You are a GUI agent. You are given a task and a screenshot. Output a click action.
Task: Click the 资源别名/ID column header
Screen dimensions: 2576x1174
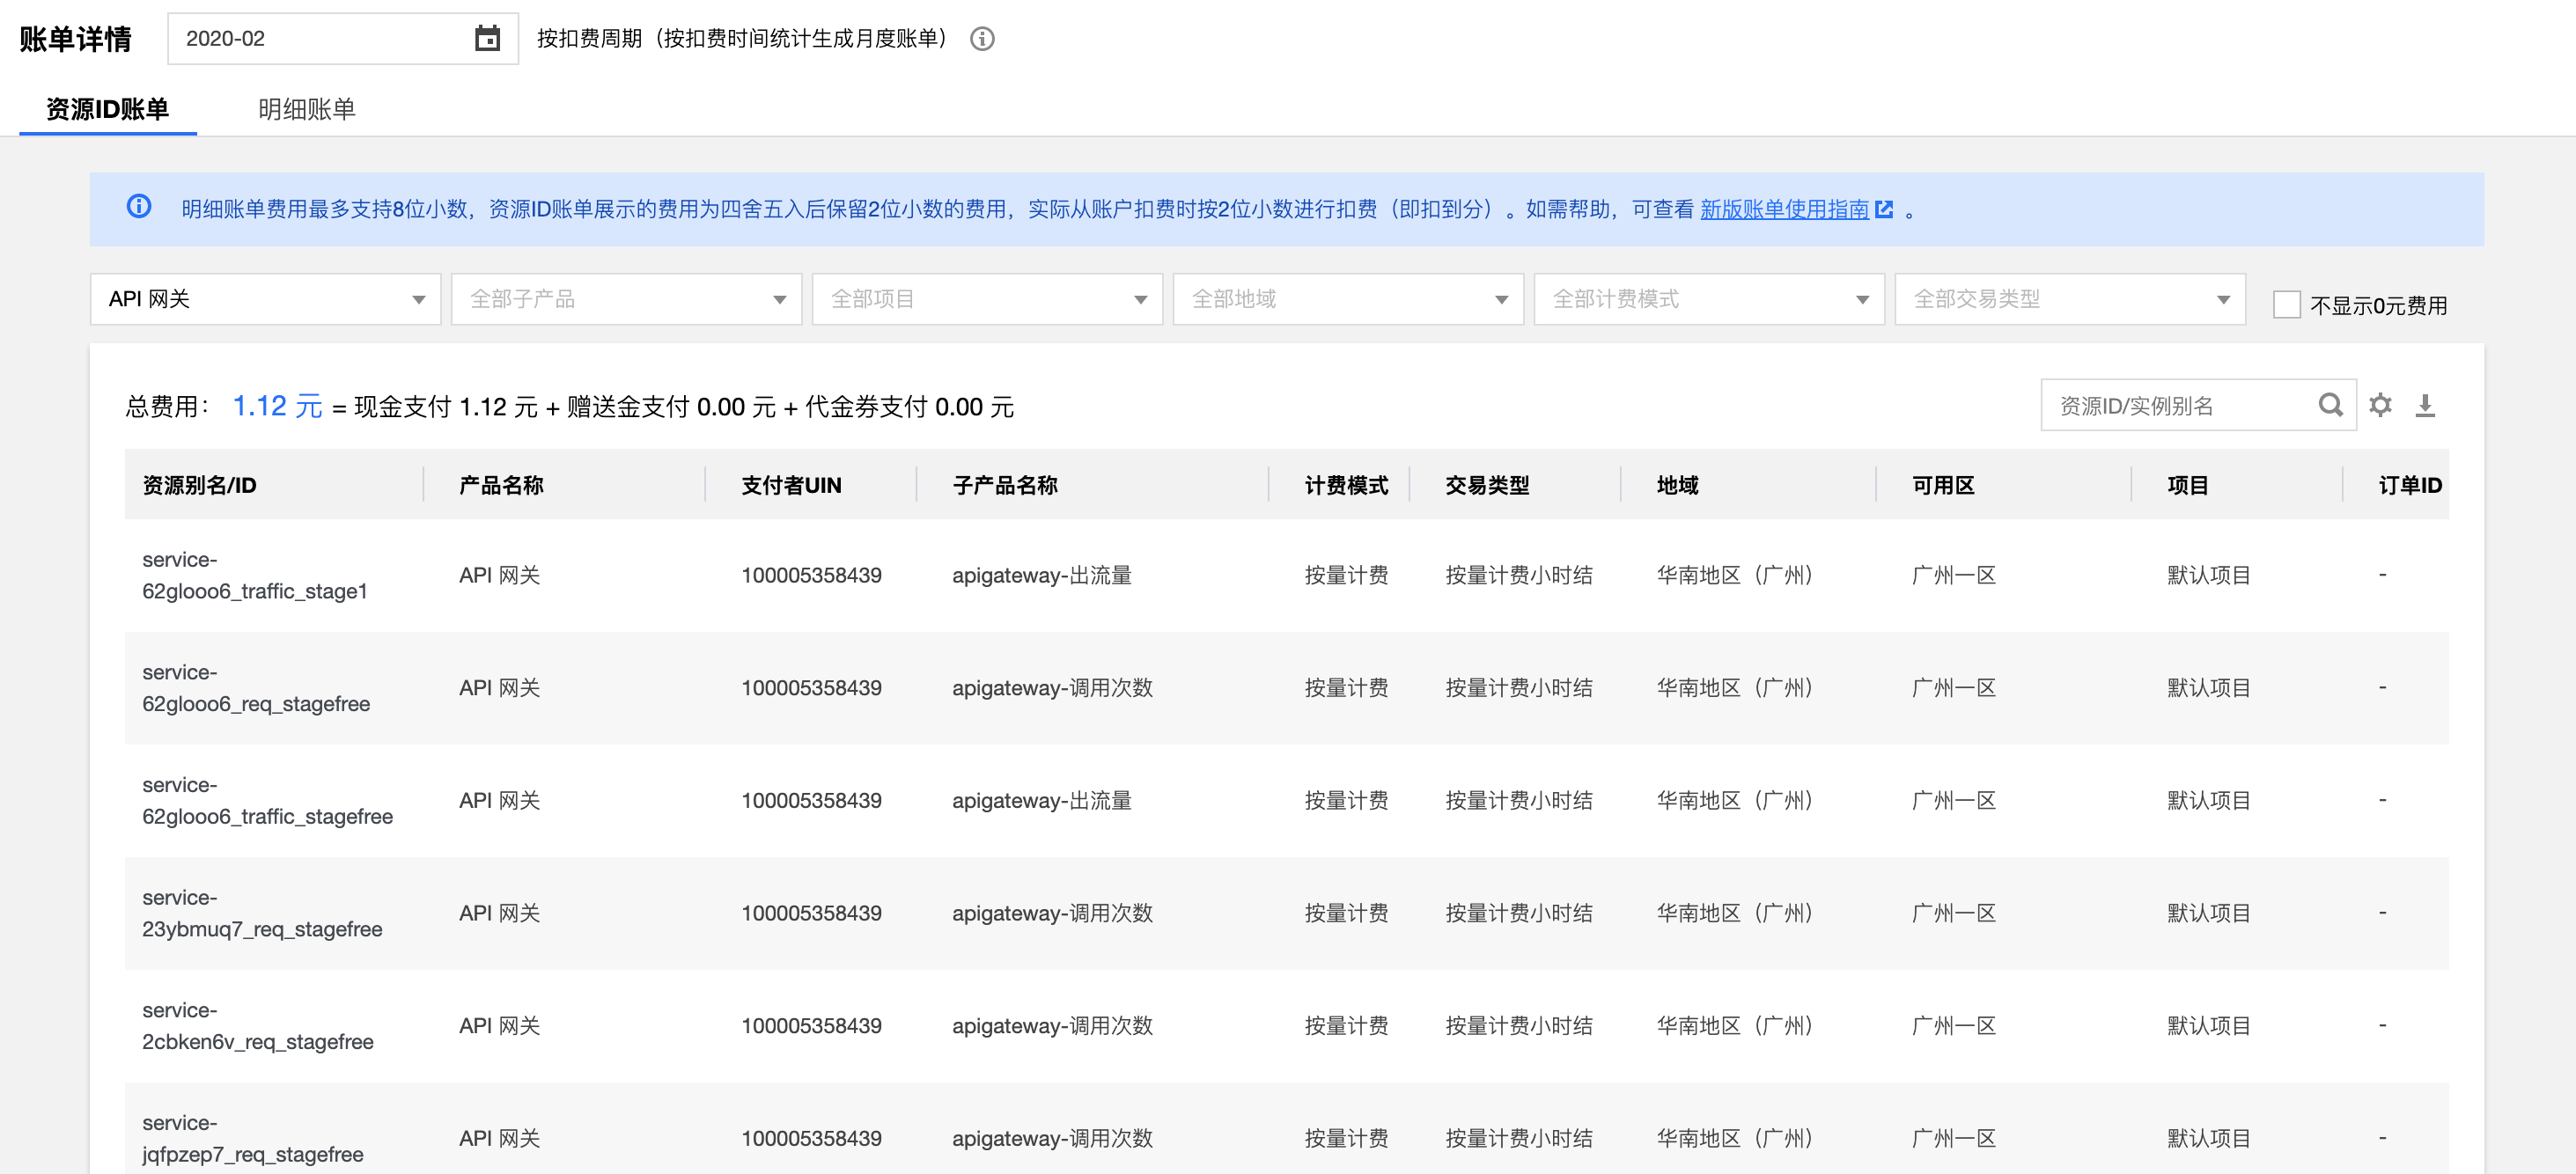tap(199, 485)
